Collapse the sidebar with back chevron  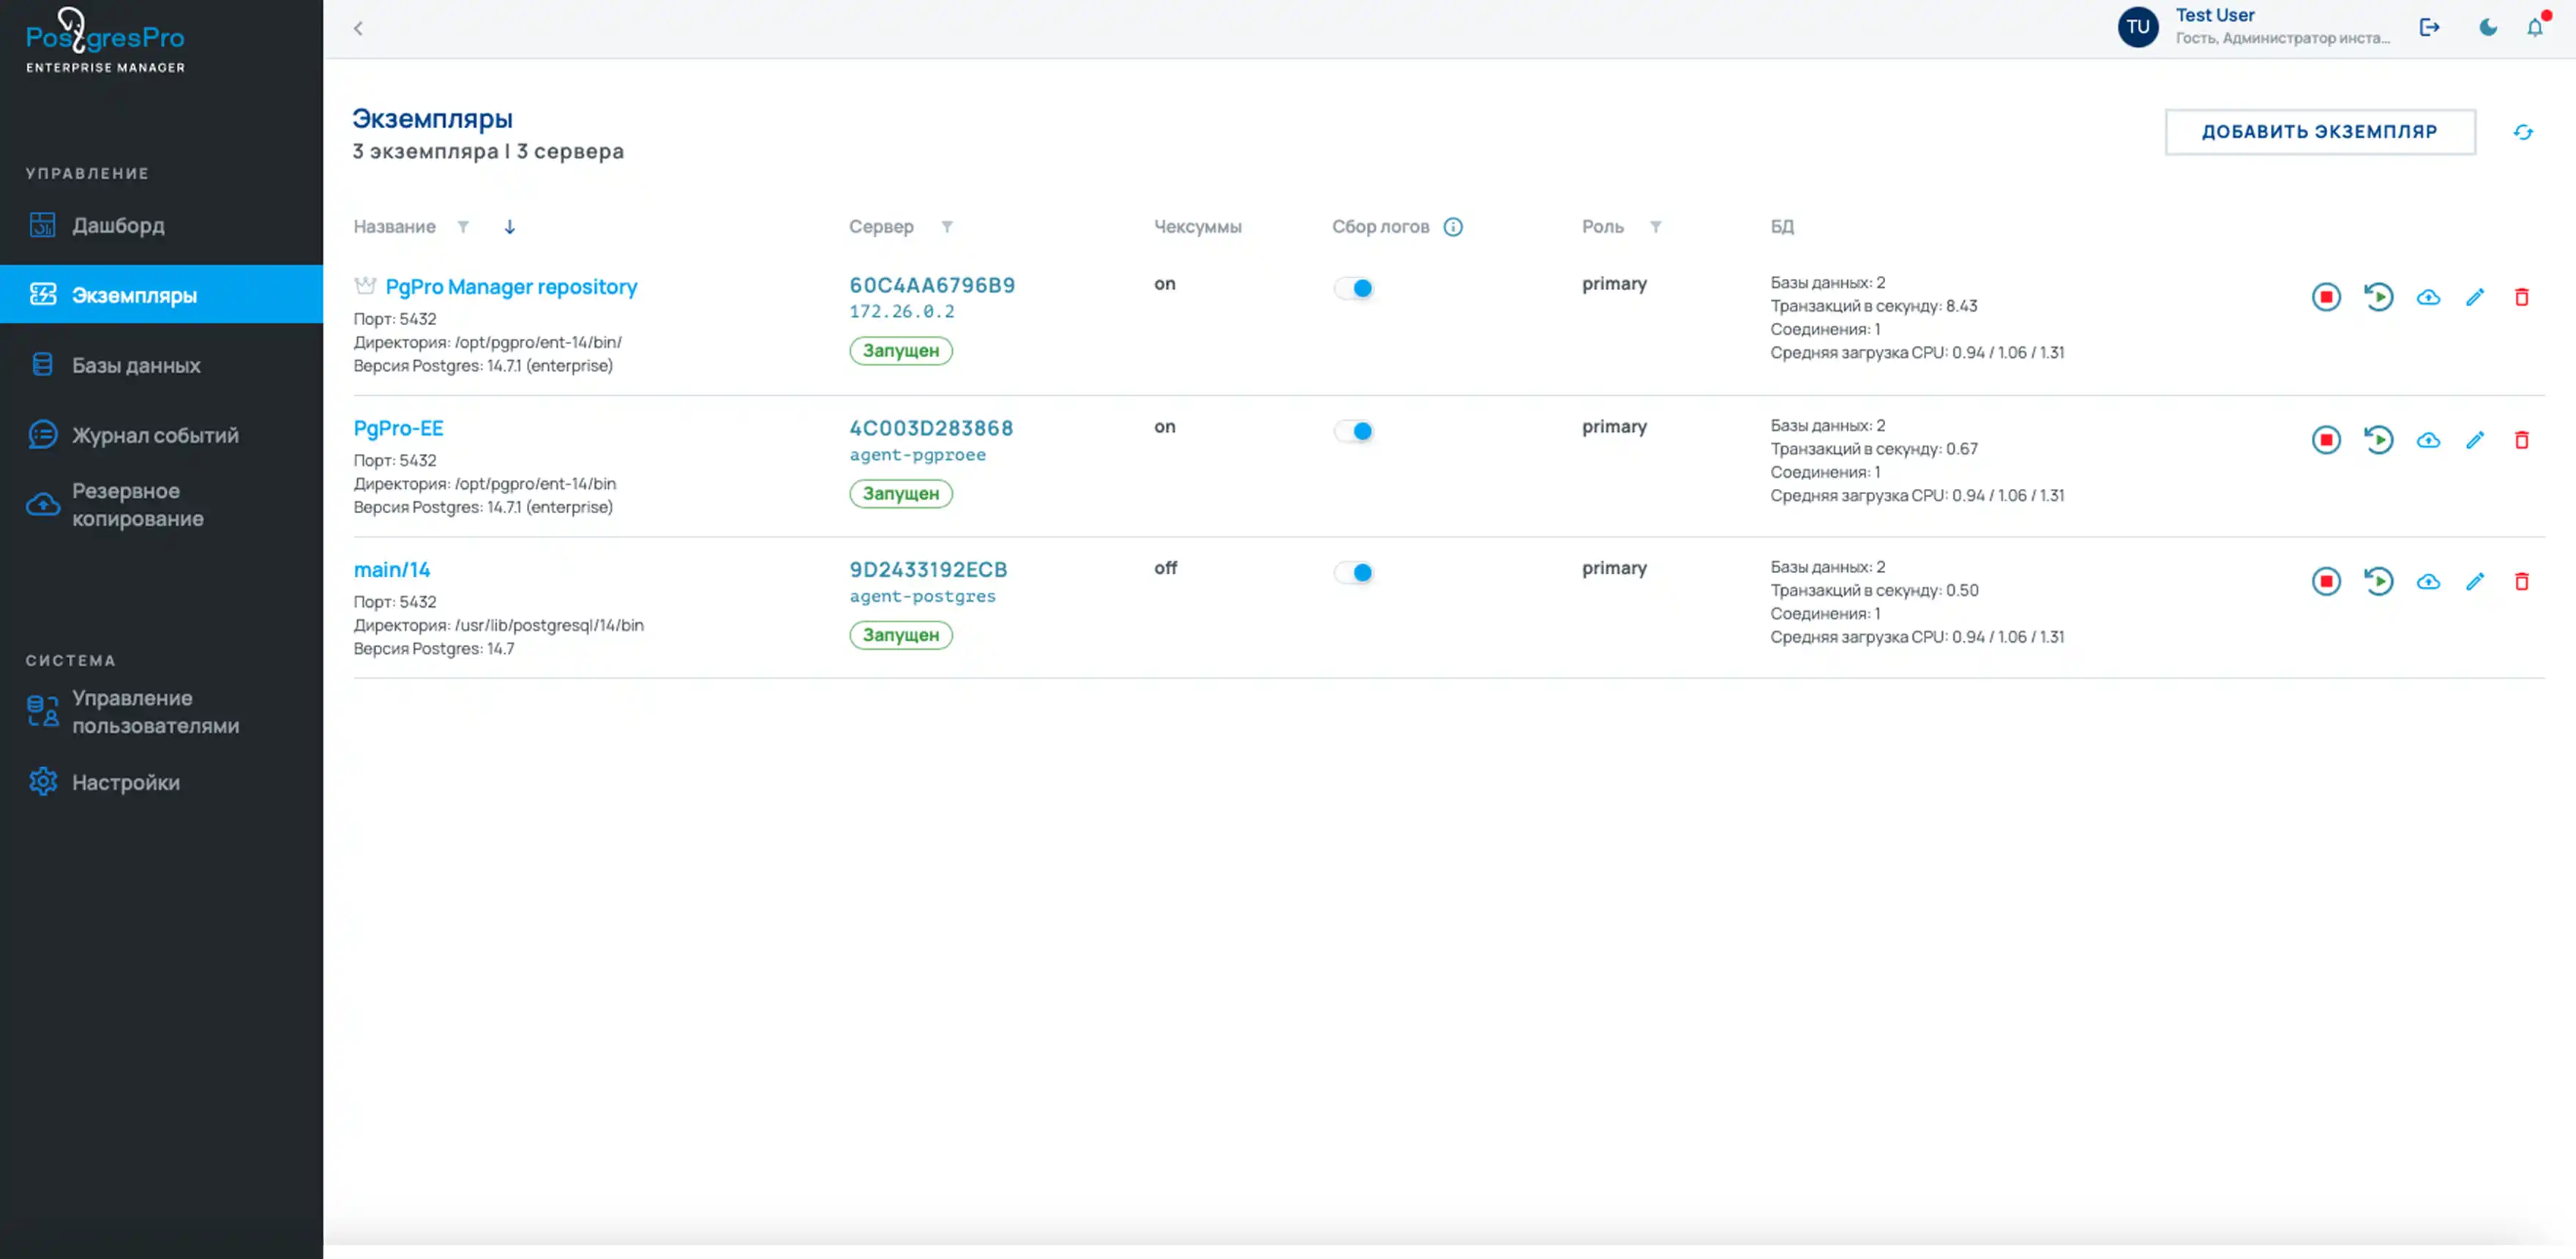click(x=358, y=28)
